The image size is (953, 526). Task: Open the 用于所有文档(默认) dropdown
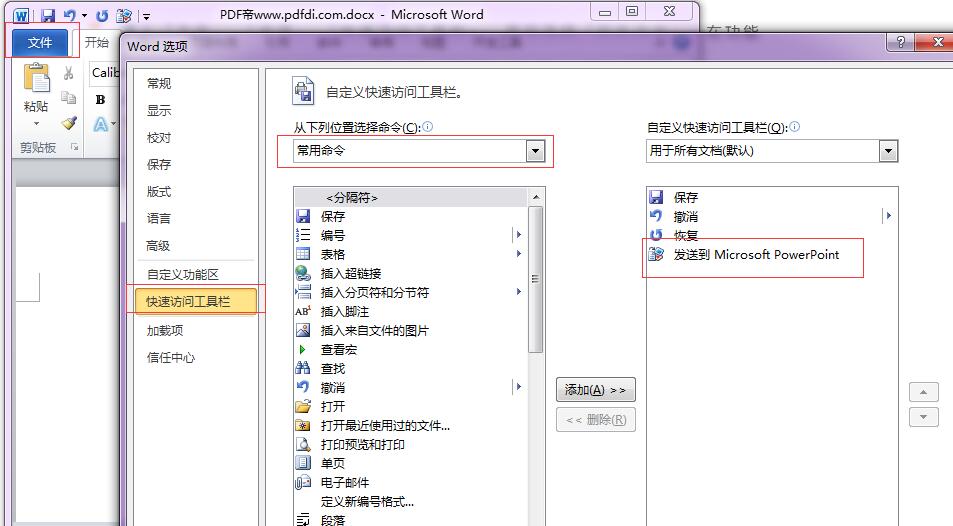[888, 151]
